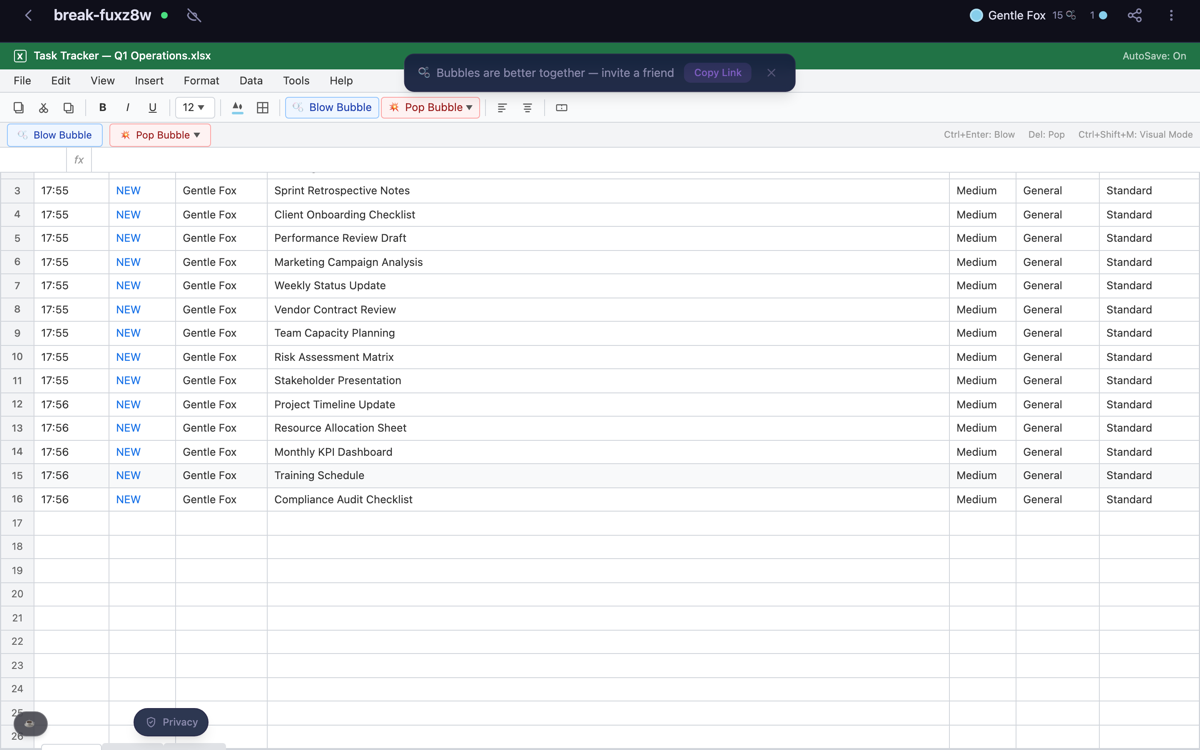Open the three-dot more options menu
This screenshot has width=1200, height=750.
[x=1171, y=15]
